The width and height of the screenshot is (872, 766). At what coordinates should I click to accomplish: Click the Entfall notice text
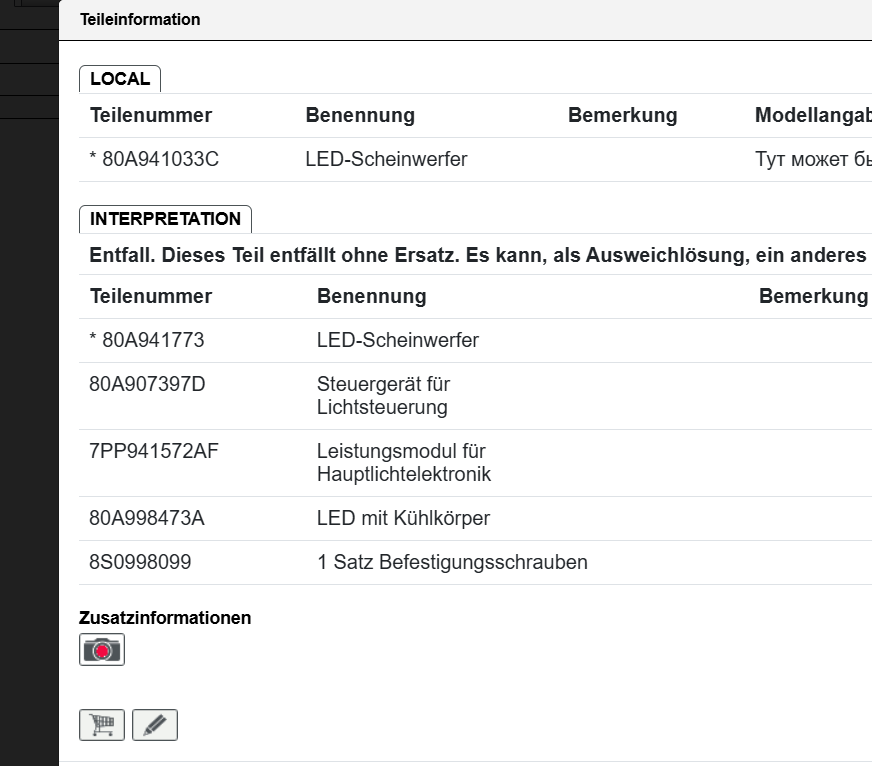click(480, 255)
